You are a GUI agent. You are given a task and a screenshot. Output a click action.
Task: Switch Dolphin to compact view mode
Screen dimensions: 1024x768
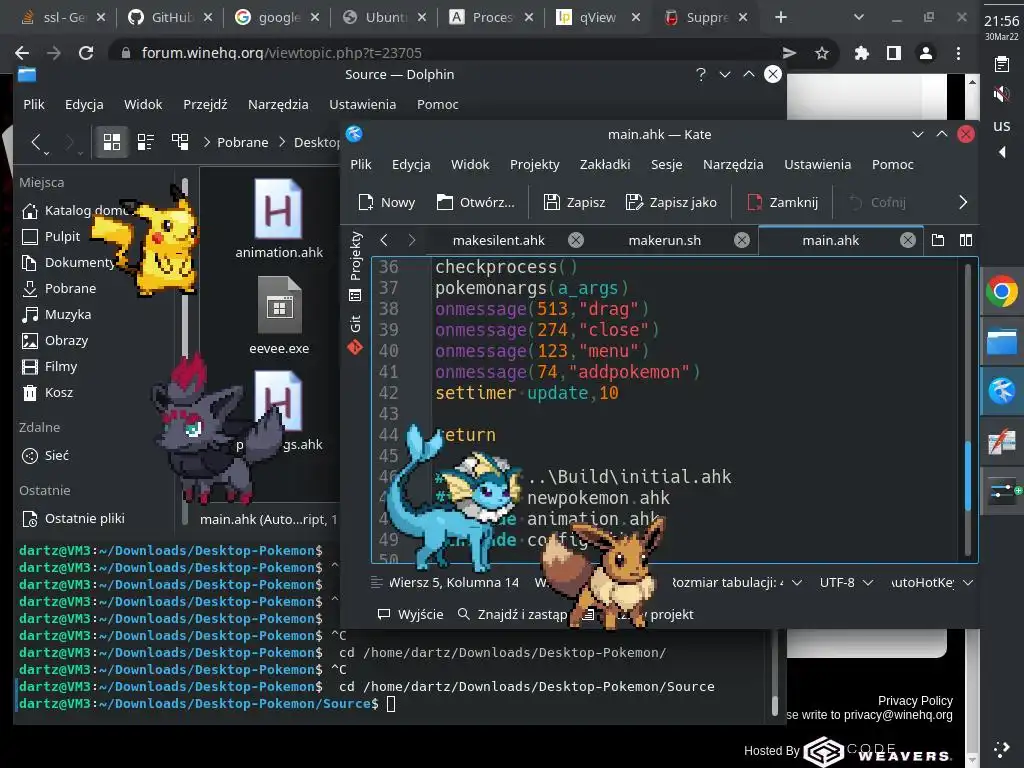click(x=146, y=142)
